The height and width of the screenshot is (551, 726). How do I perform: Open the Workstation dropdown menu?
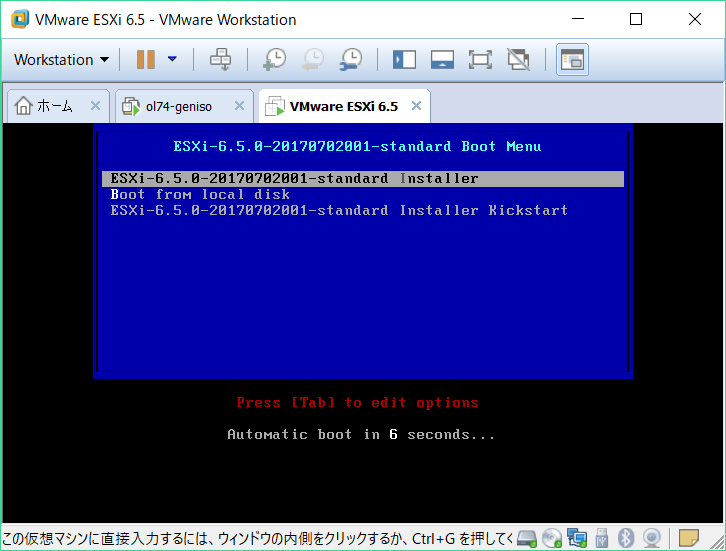61,60
